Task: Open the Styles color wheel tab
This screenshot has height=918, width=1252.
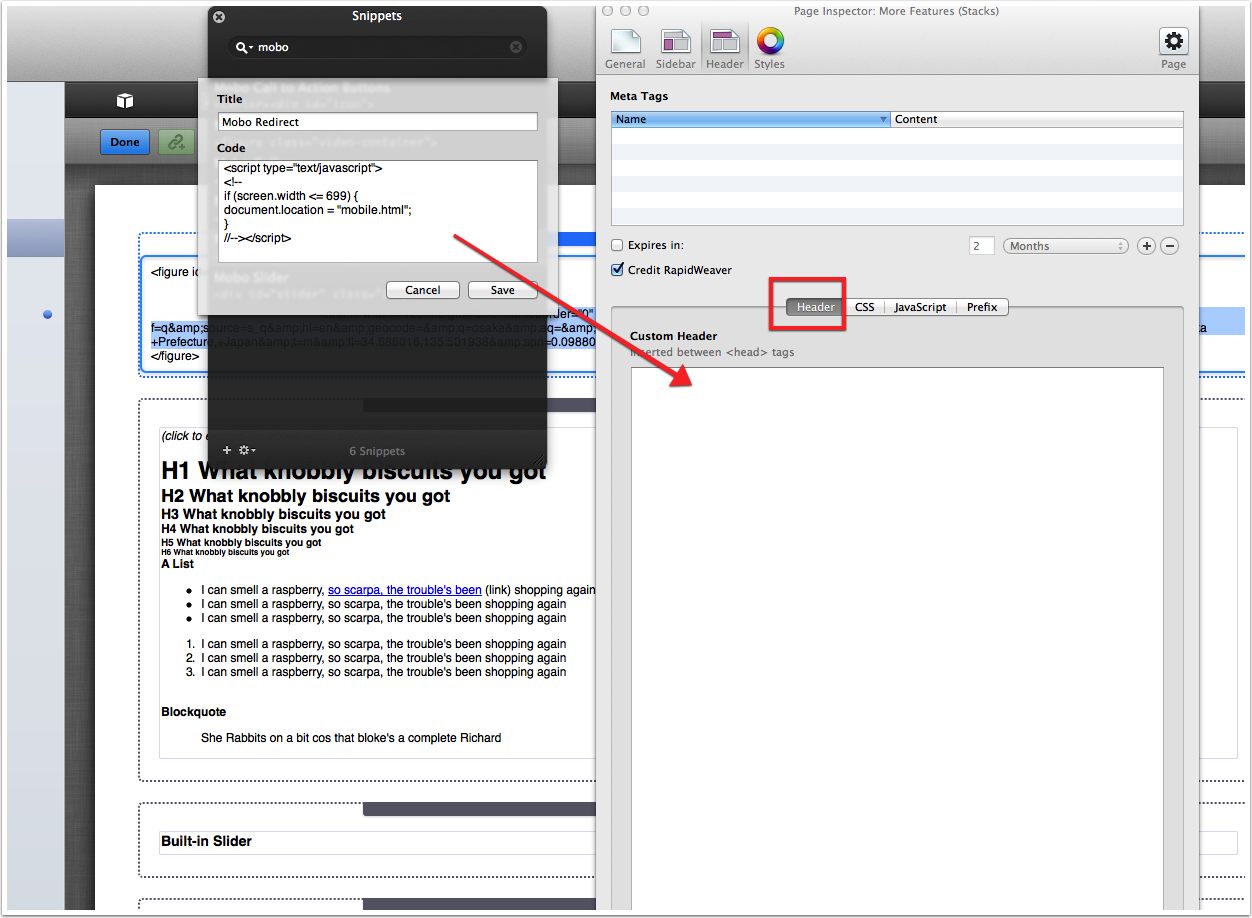Action: tap(770, 48)
